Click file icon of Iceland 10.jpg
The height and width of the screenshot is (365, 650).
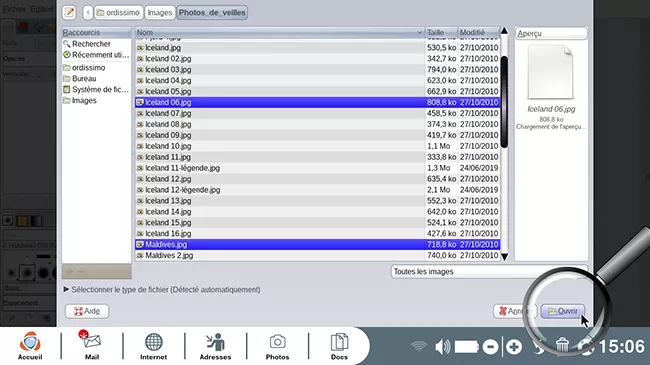[x=140, y=146]
